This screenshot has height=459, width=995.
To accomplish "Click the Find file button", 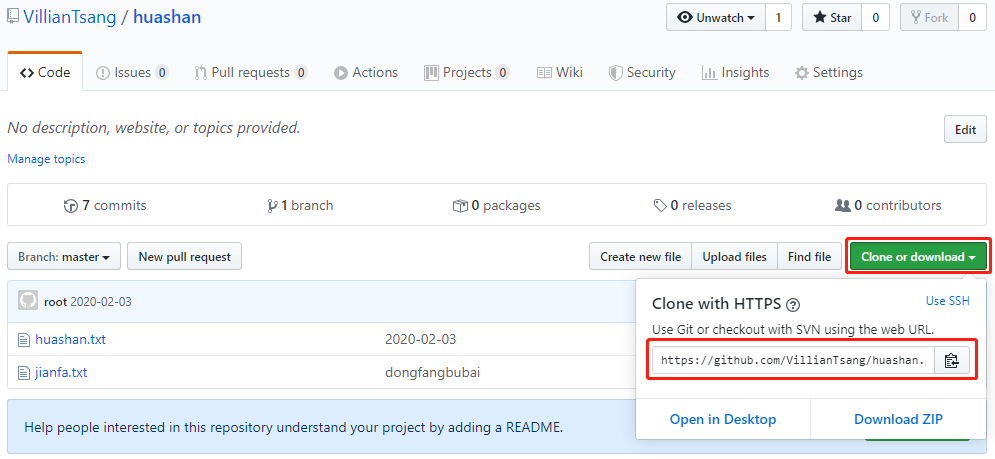I will [x=809, y=256].
